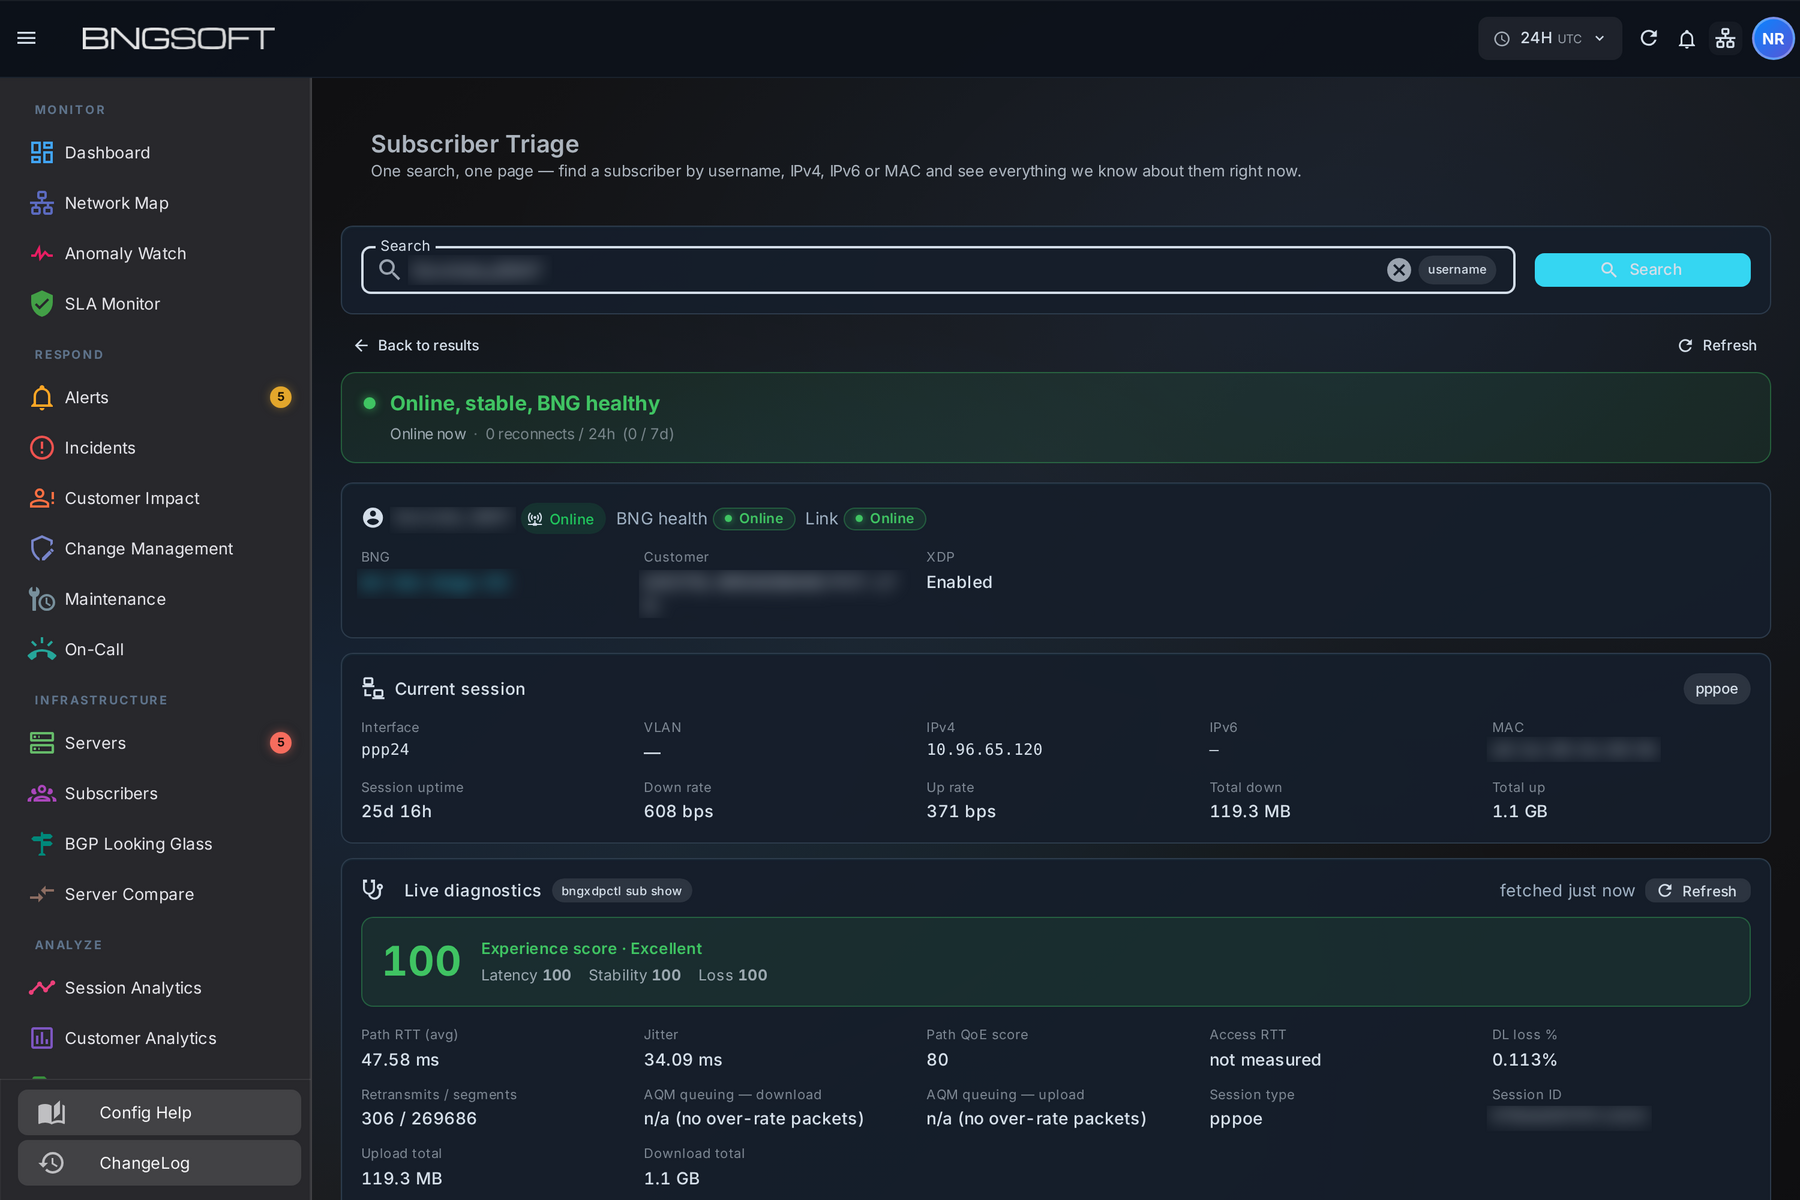
Task: Open the ChangeLog
Action: pyautogui.click(x=159, y=1163)
